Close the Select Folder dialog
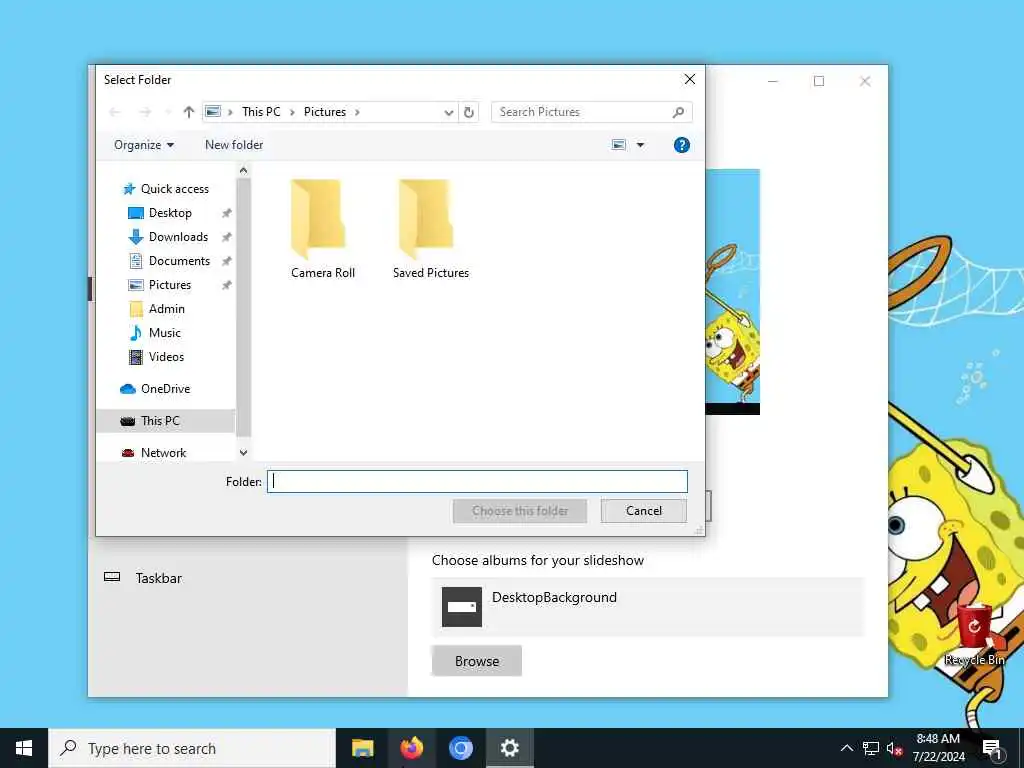Screen dimensions: 1024x768 pyautogui.click(x=690, y=79)
